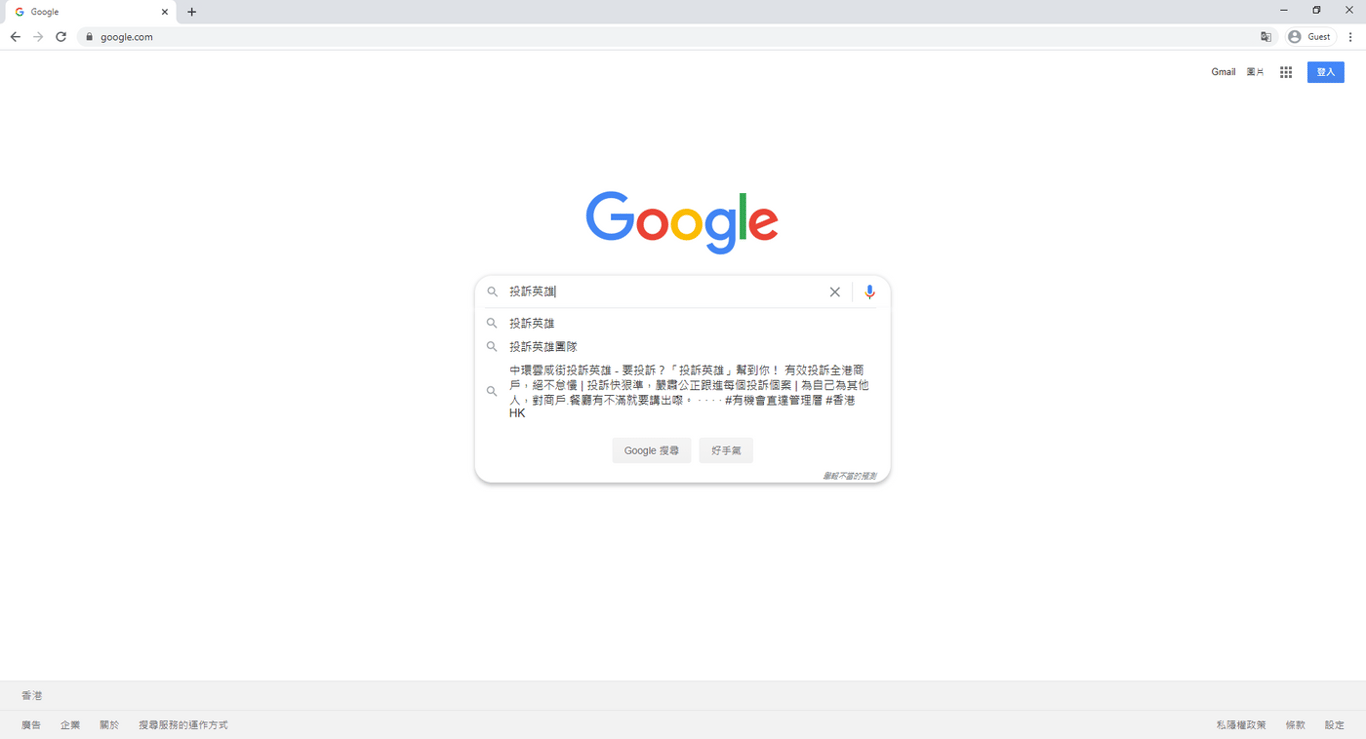Close the Google tab
The height and width of the screenshot is (739, 1366).
pyautogui.click(x=165, y=12)
